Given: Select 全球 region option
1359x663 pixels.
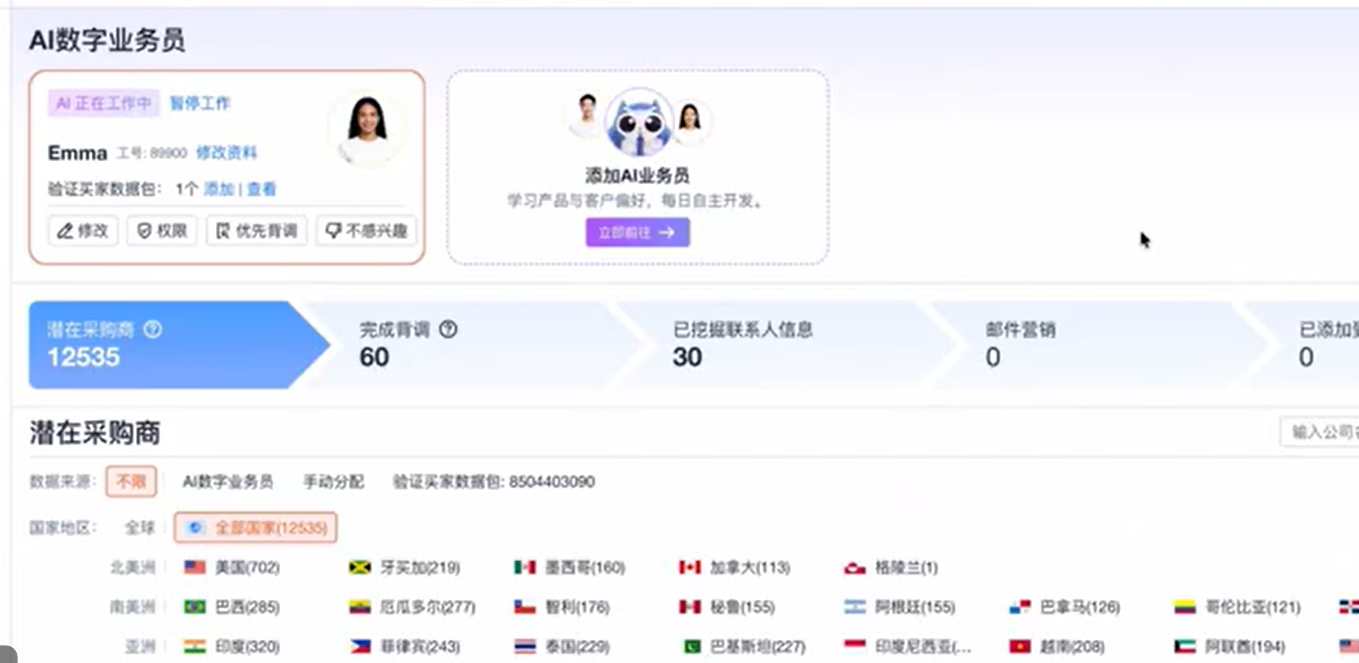Looking at the screenshot, I should (x=140, y=527).
